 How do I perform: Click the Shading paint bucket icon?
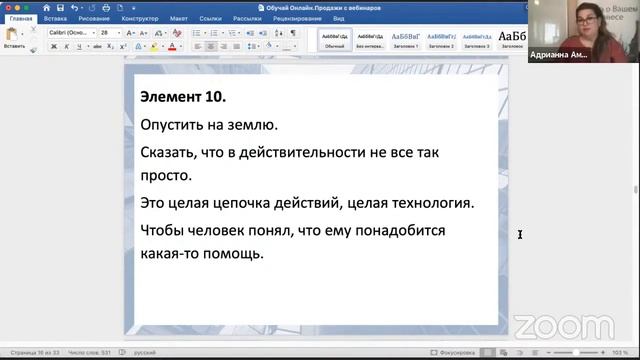coord(269,46)
